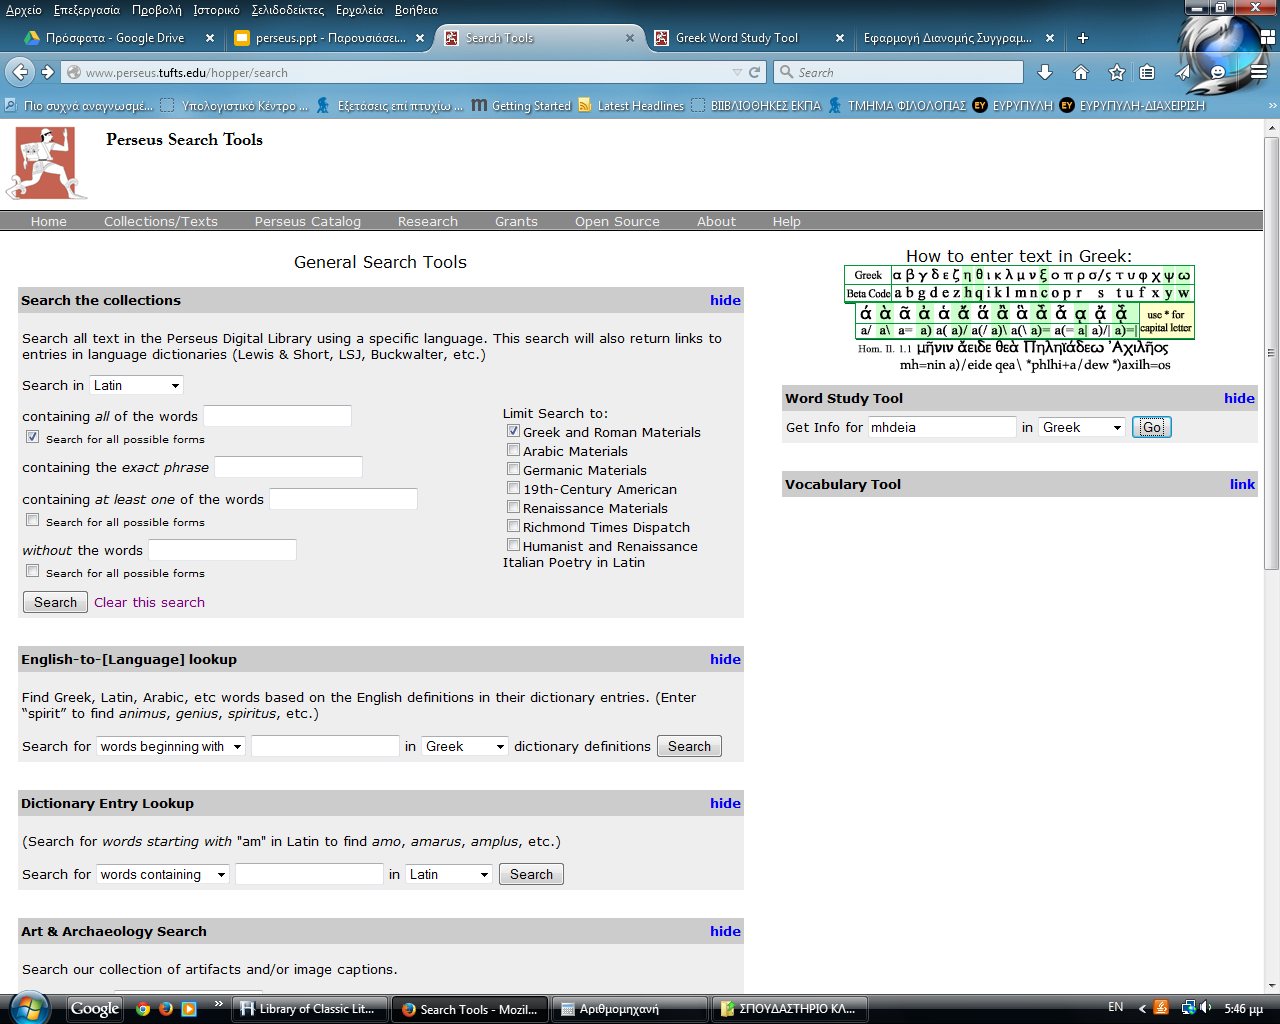Open URL bar history dropdown arrow
The width and height of the screenshot is (1280, 1024).
pos(737,72)
